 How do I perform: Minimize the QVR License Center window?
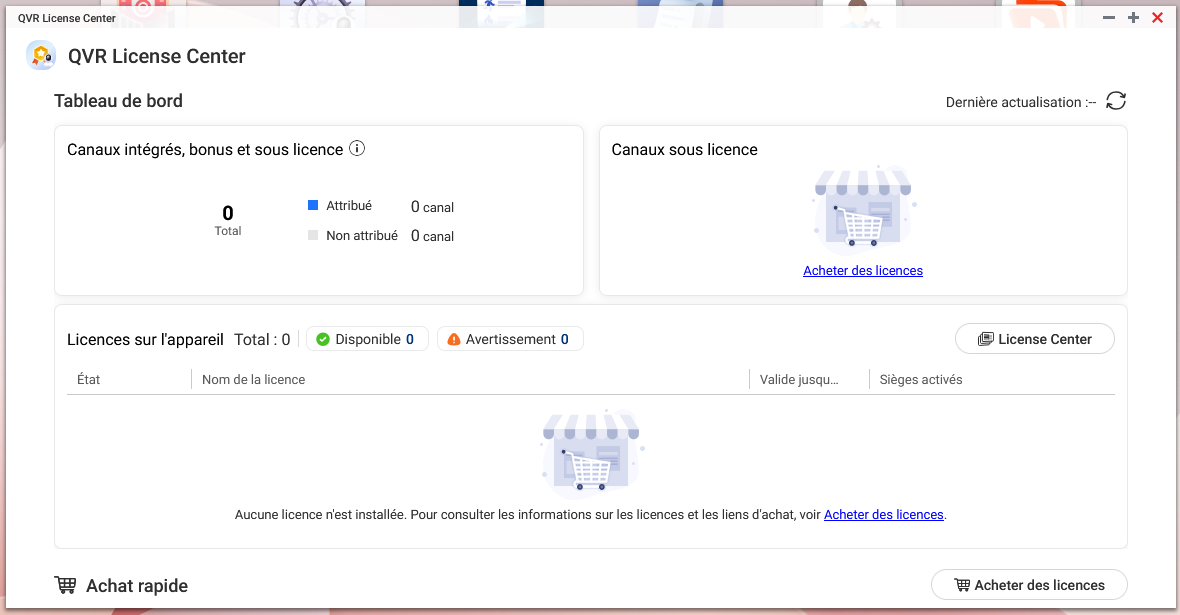click(x=1109, y=18)
